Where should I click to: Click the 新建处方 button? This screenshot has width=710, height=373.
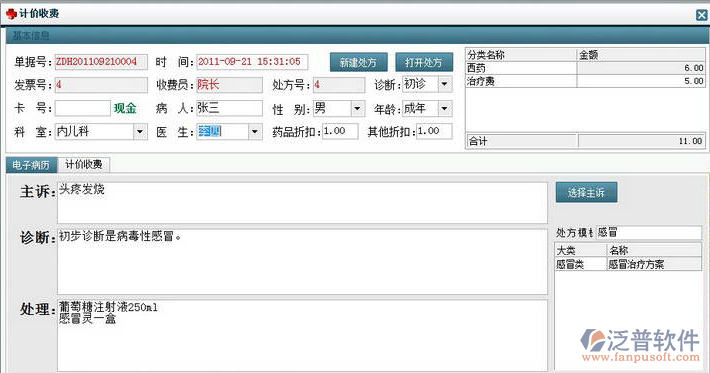point(358,62)
